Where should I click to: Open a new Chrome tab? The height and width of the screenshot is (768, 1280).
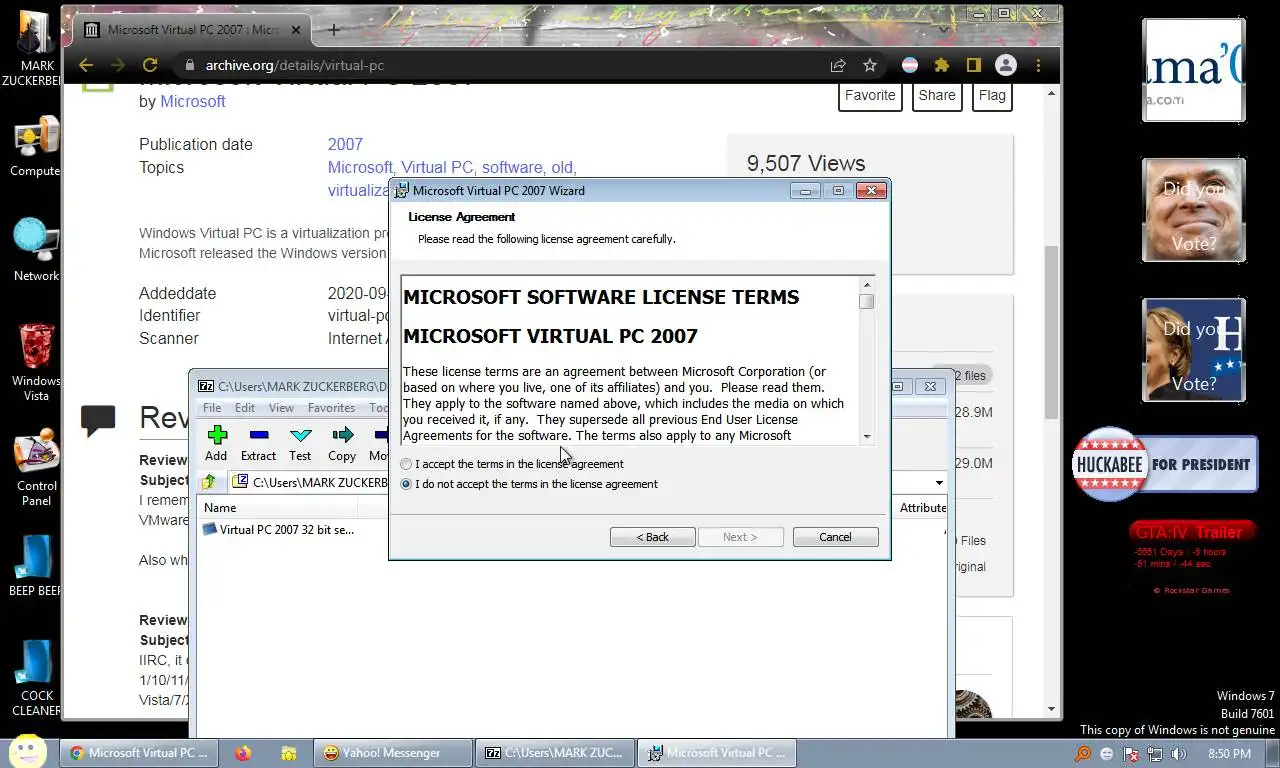click(334, 30)
